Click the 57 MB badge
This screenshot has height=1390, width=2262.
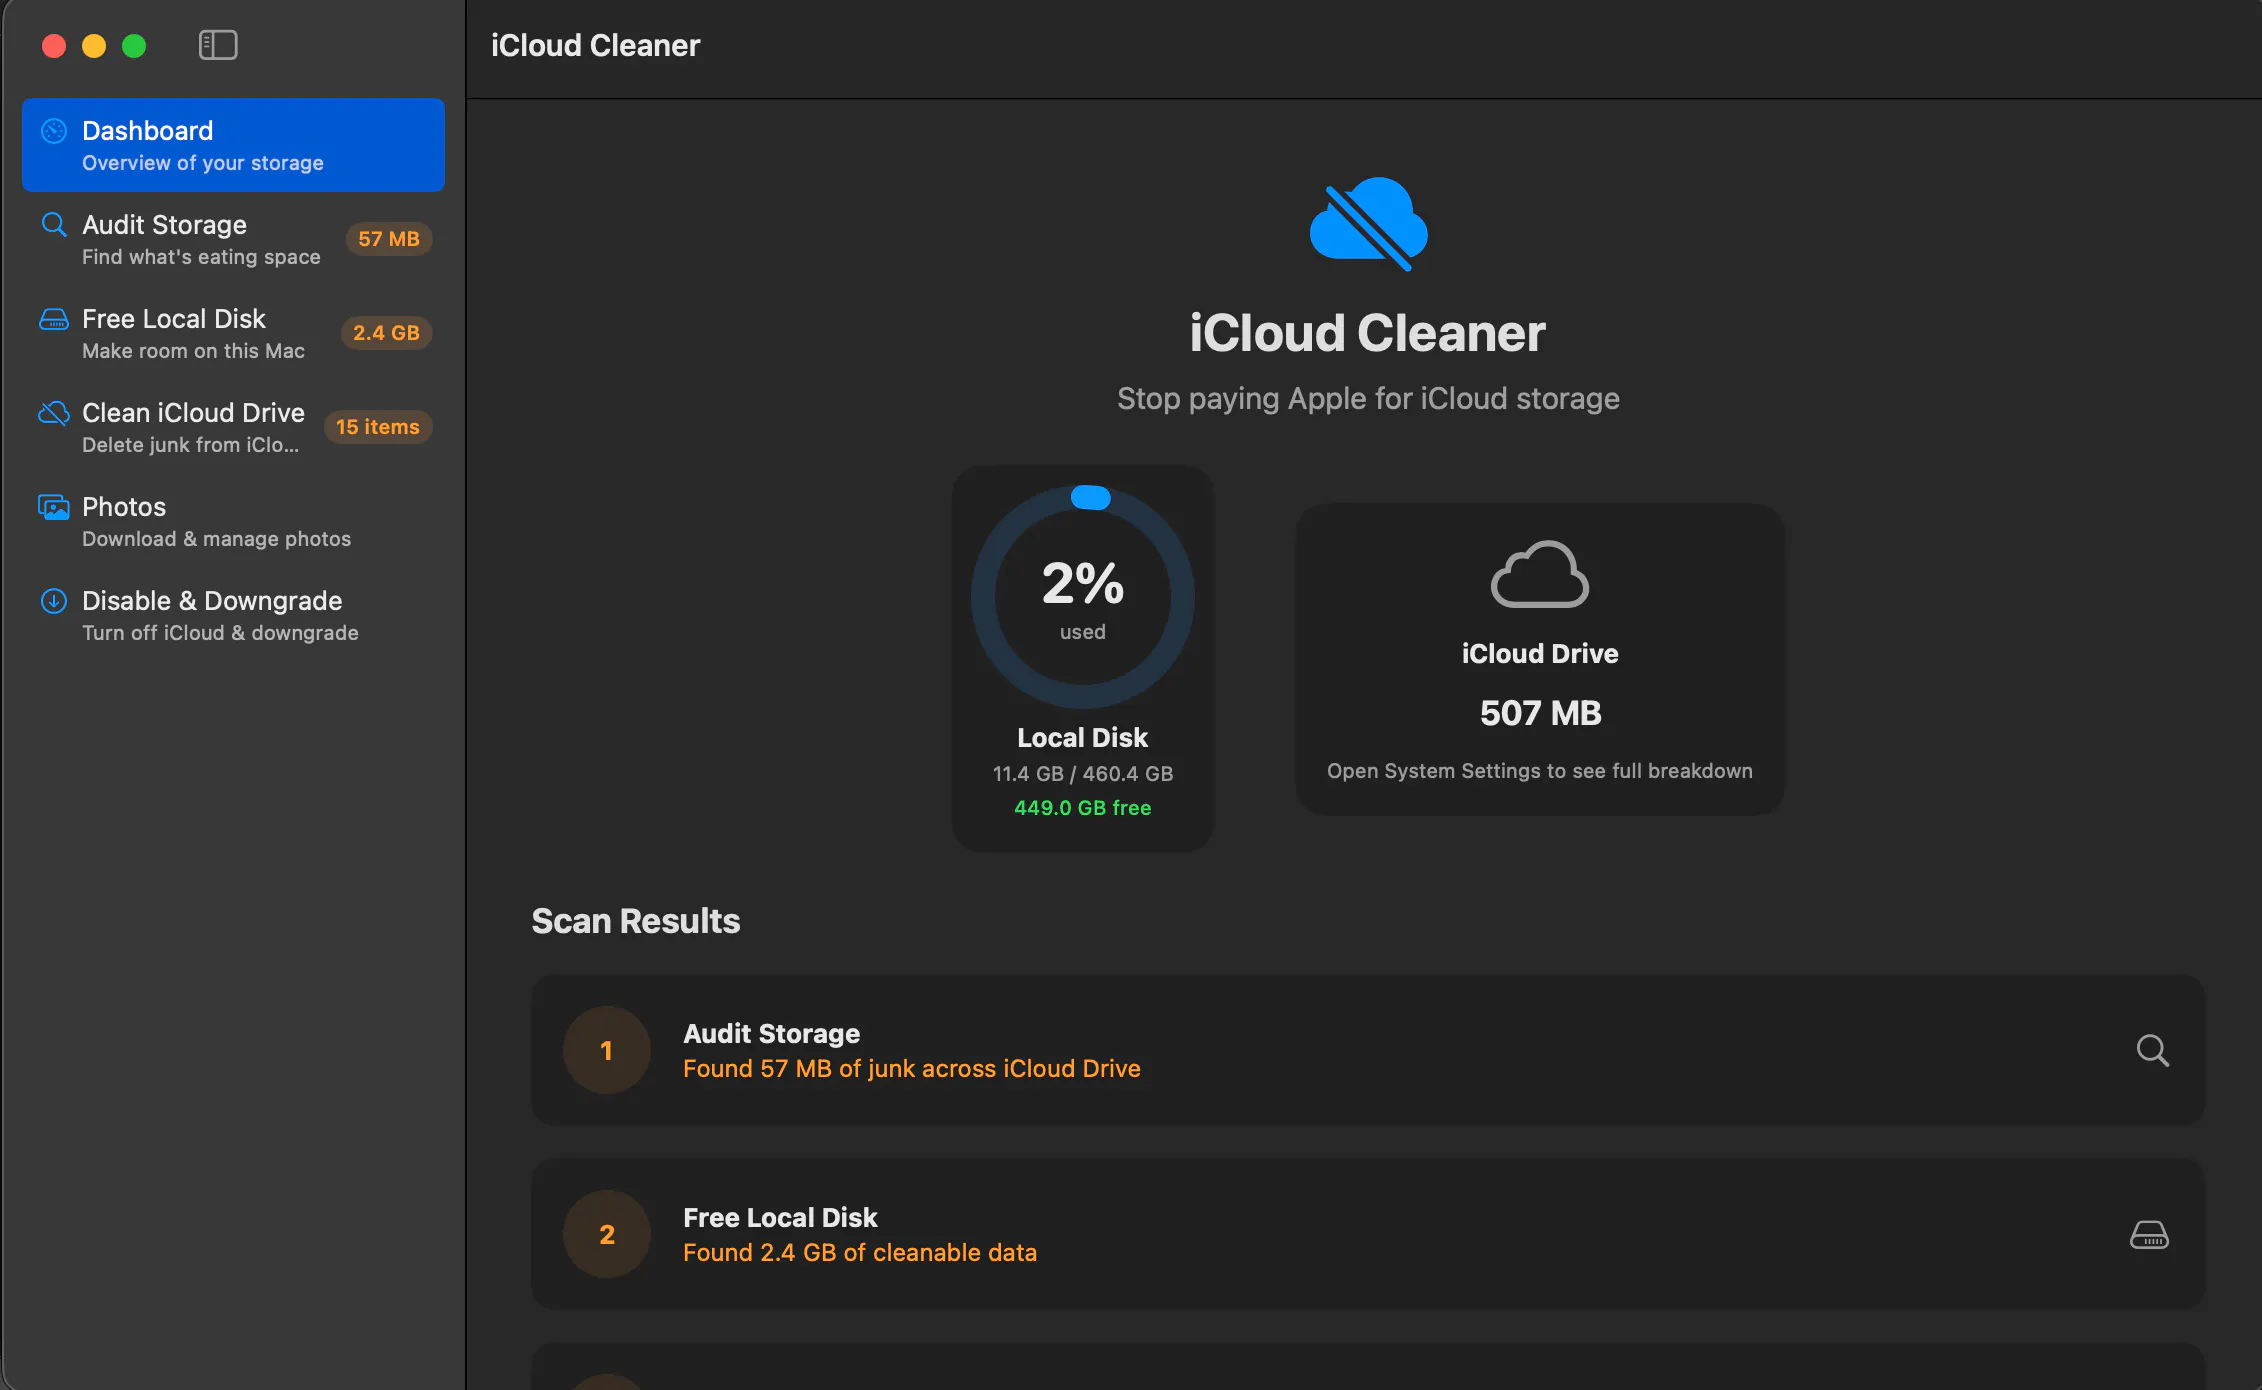(x=389, y=239)
